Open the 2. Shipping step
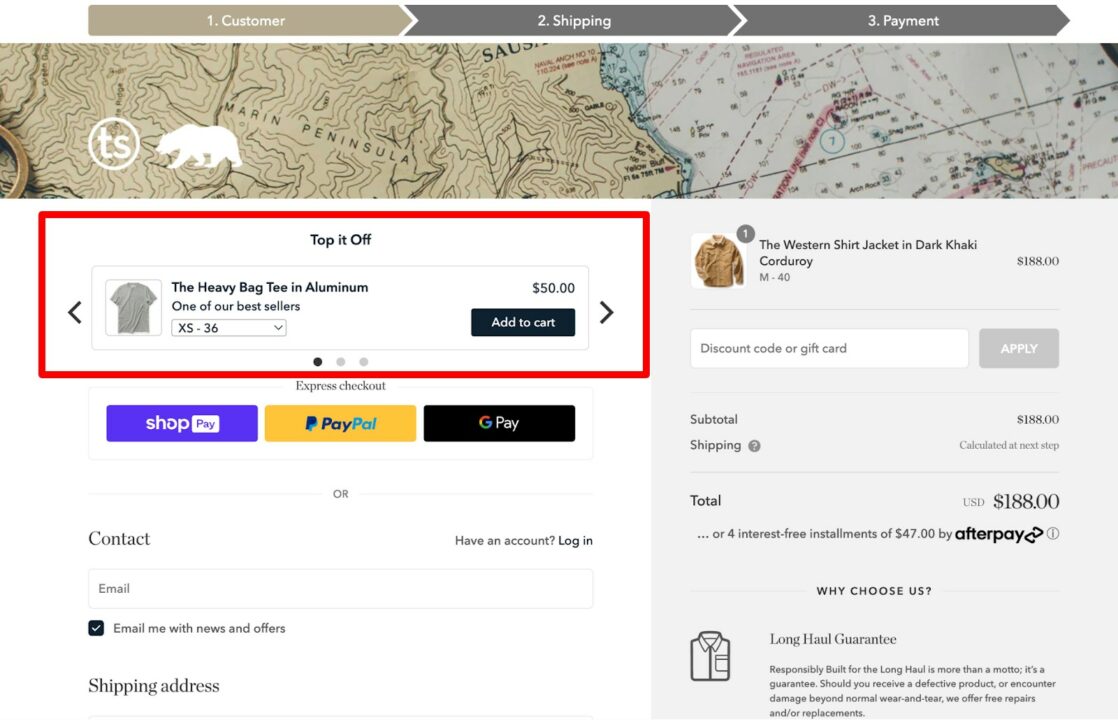Viewport: 1118px width, 720px height. [574, 21]
